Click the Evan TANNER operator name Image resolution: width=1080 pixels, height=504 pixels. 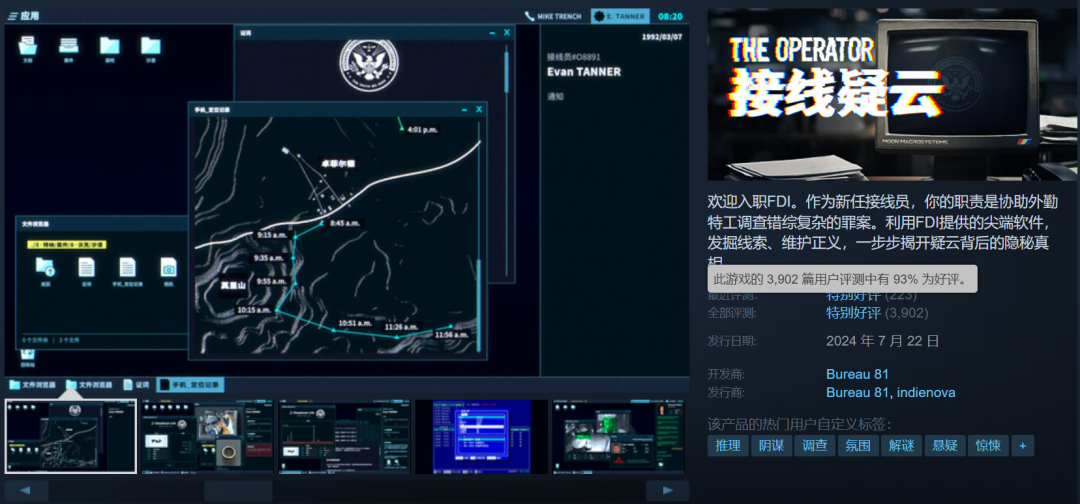click(583, 72)
